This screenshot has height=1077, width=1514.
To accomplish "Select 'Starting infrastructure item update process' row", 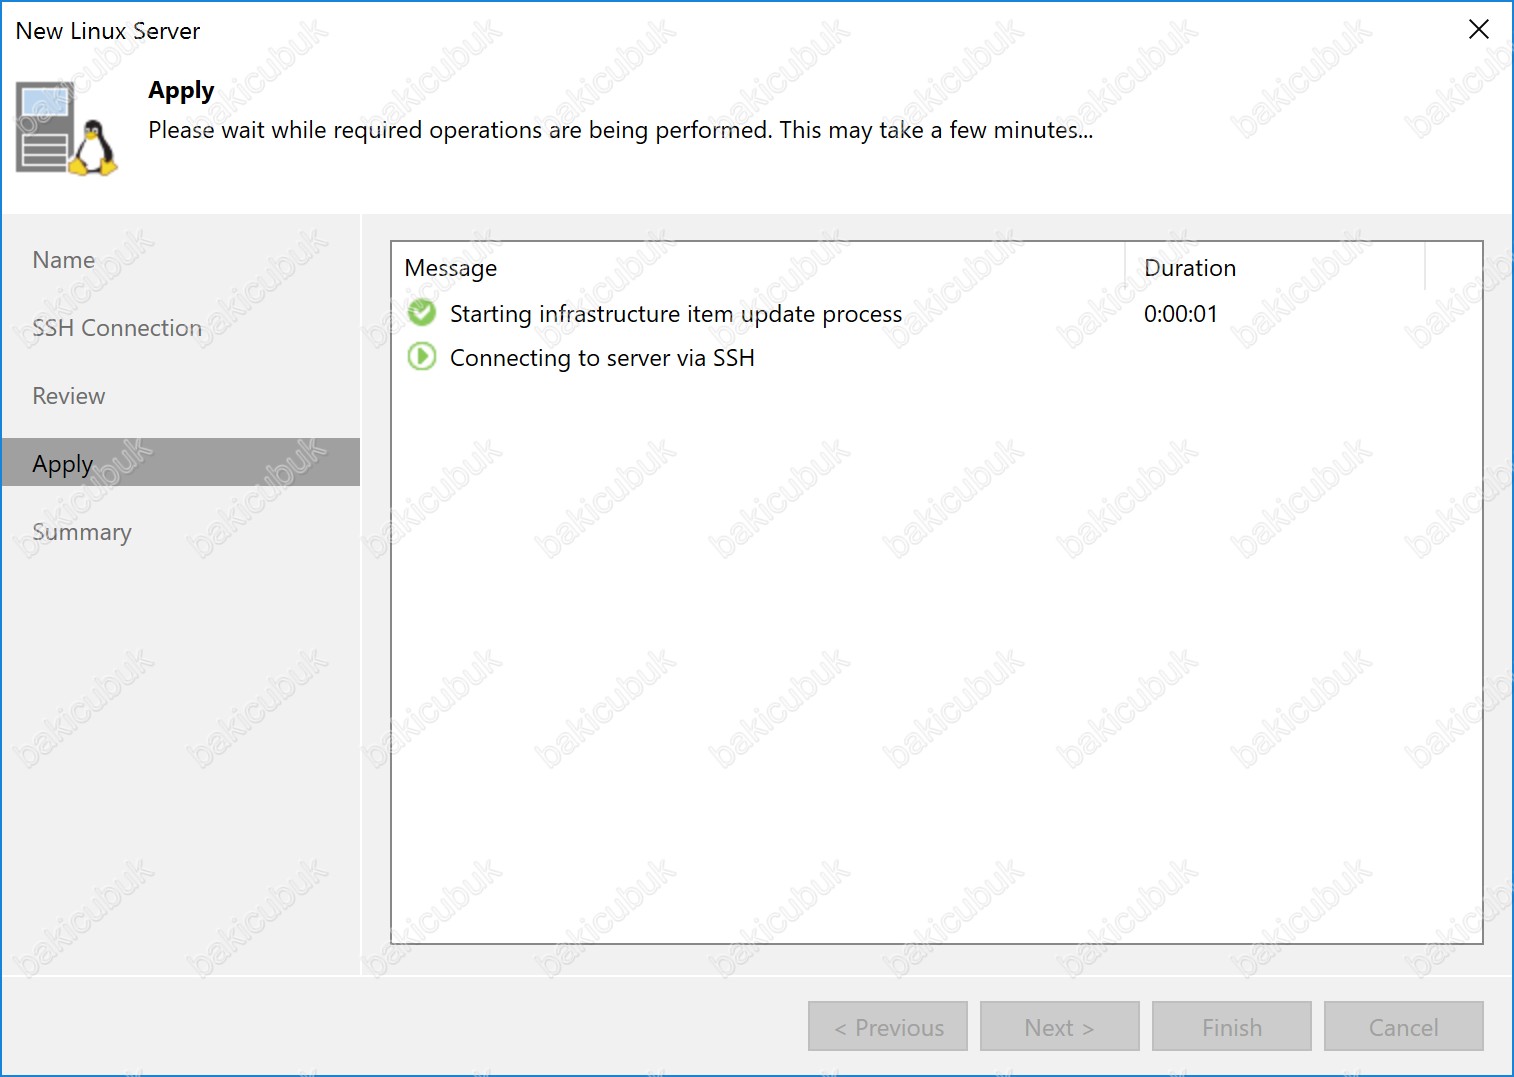I will point(936,314).
